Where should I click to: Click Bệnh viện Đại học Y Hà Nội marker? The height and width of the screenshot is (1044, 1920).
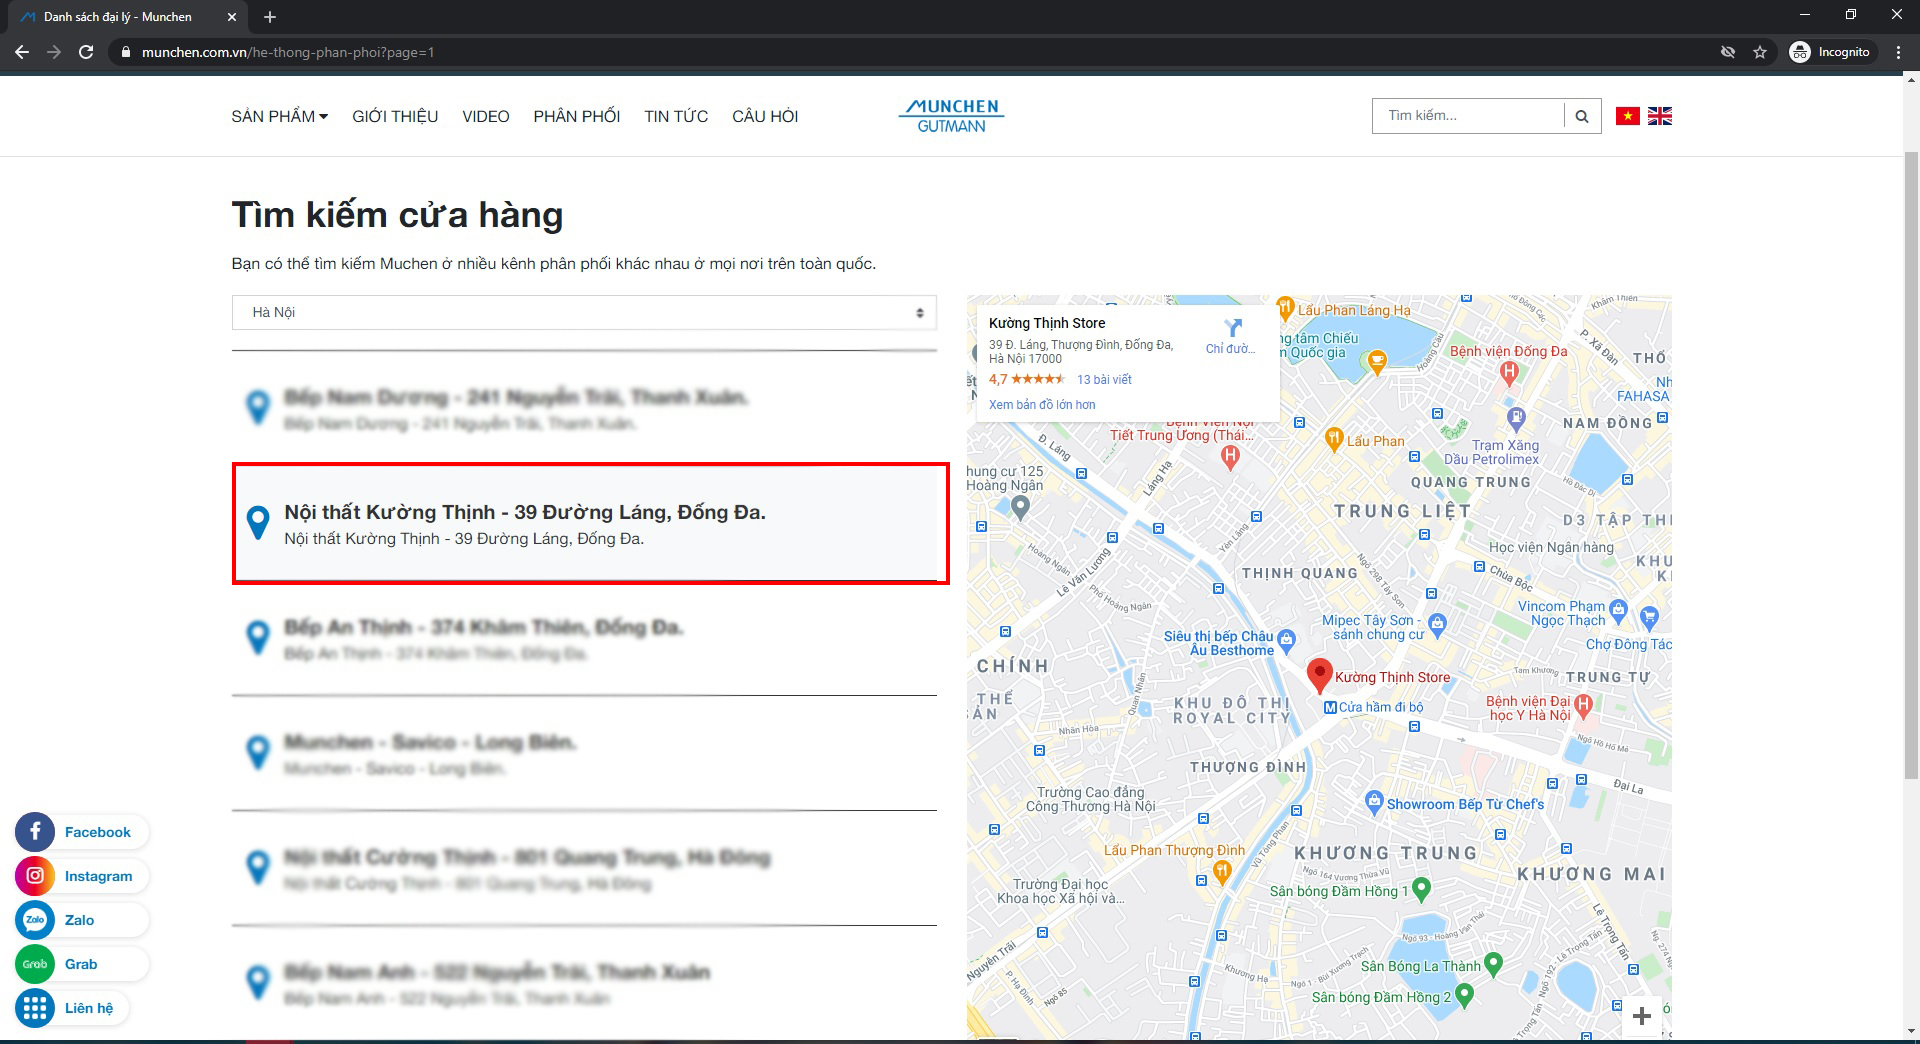pos(1583,706)
